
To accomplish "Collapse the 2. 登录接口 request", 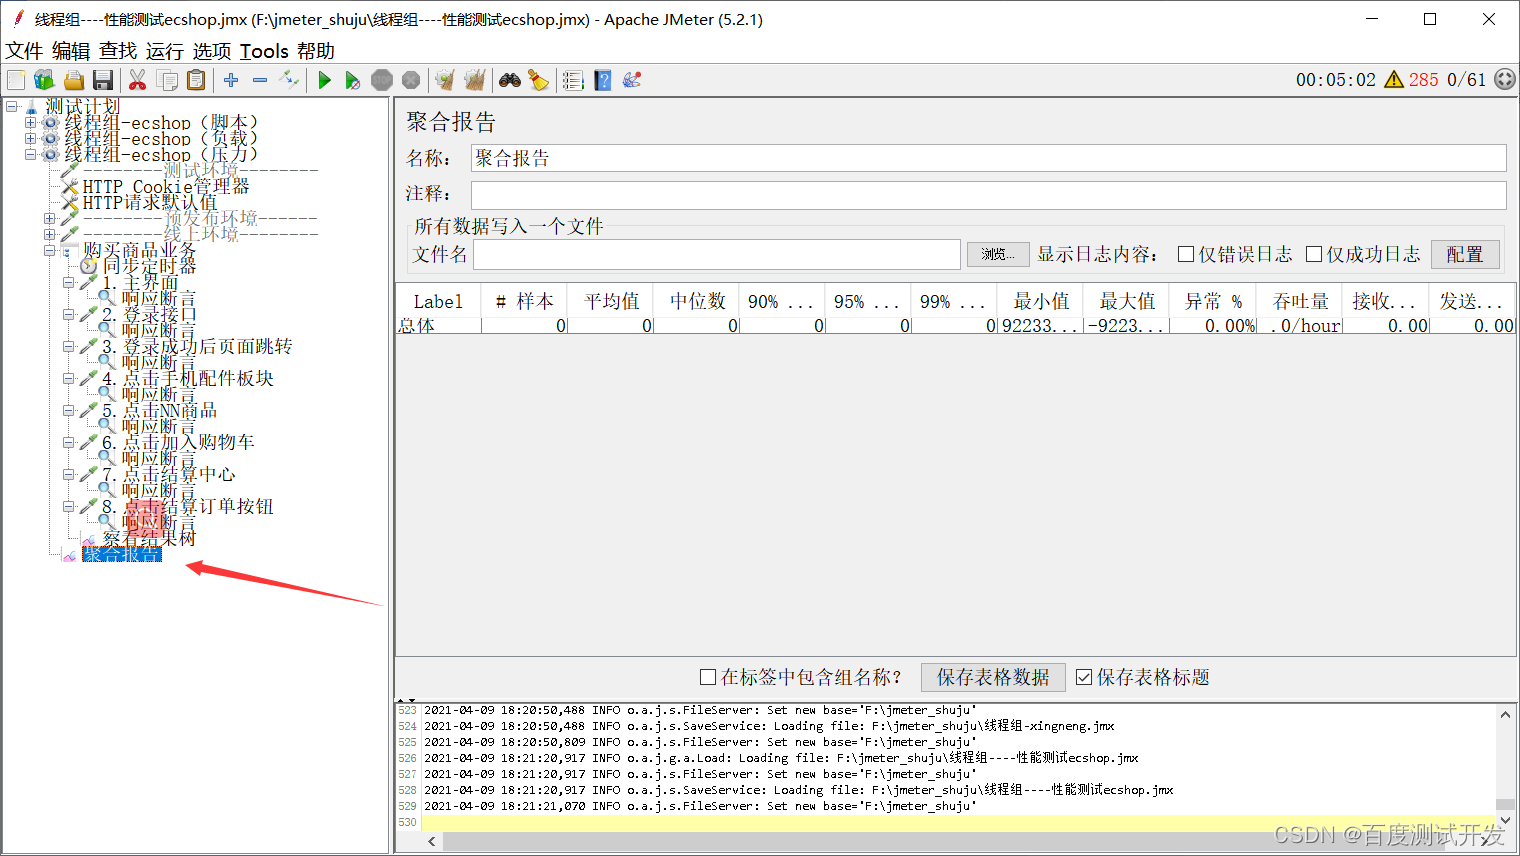I will click(69, 314).
